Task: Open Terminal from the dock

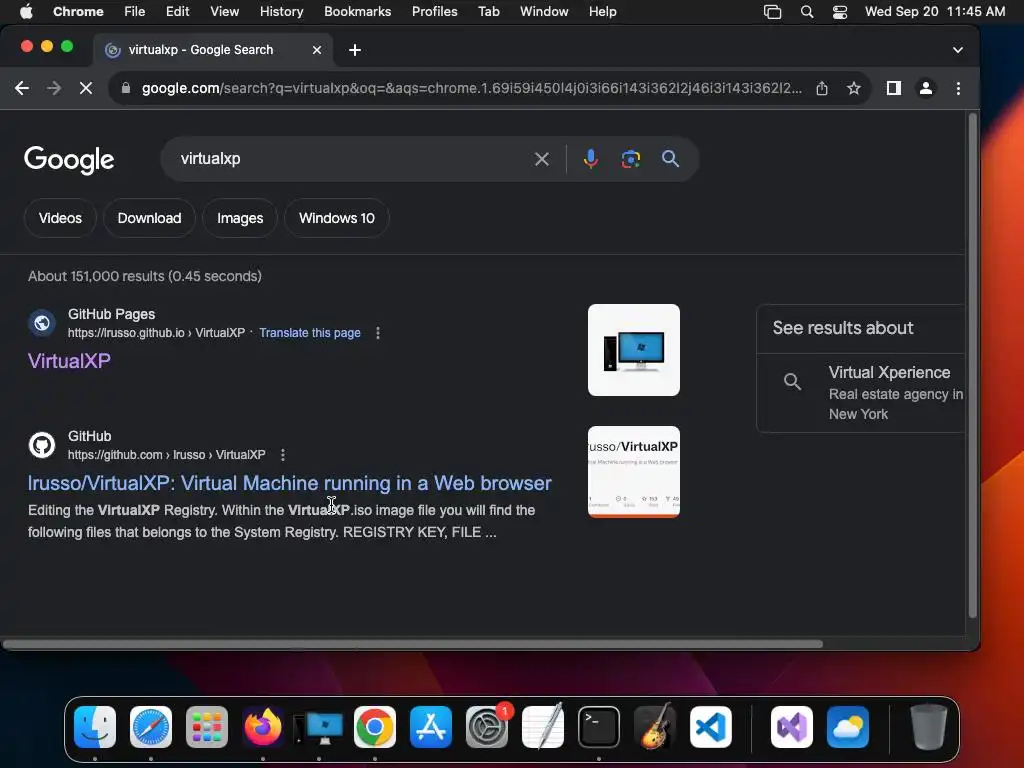Action: [x=599, y=727]
